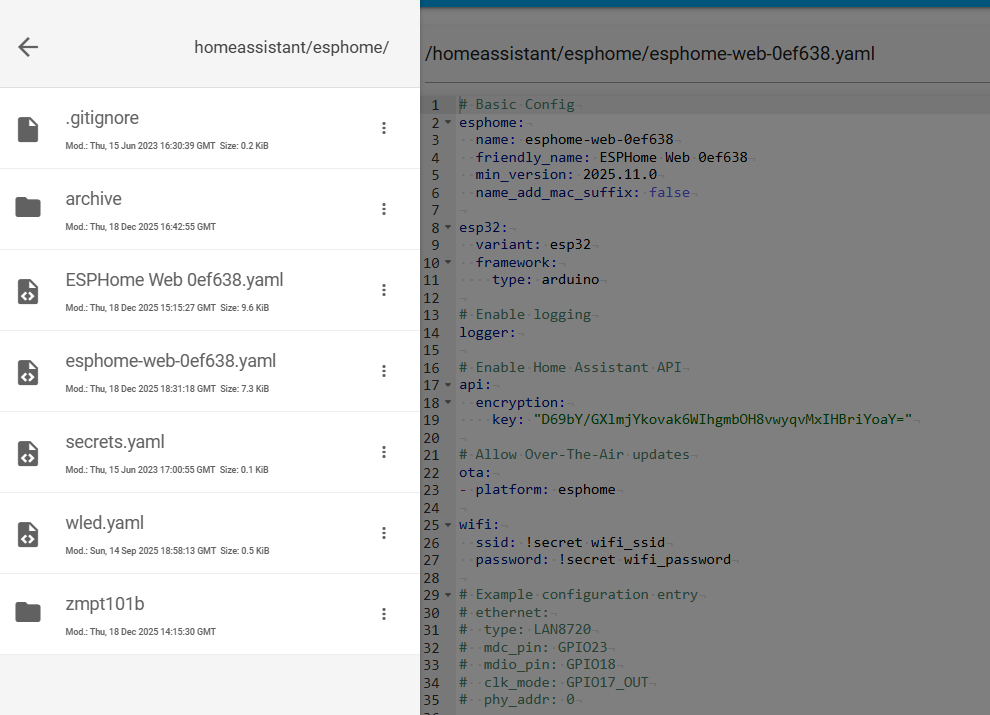The height and width of the screenshot is (715, 990).
Task: Open options menu for .gitignore file
Action: tap(383, 128)
